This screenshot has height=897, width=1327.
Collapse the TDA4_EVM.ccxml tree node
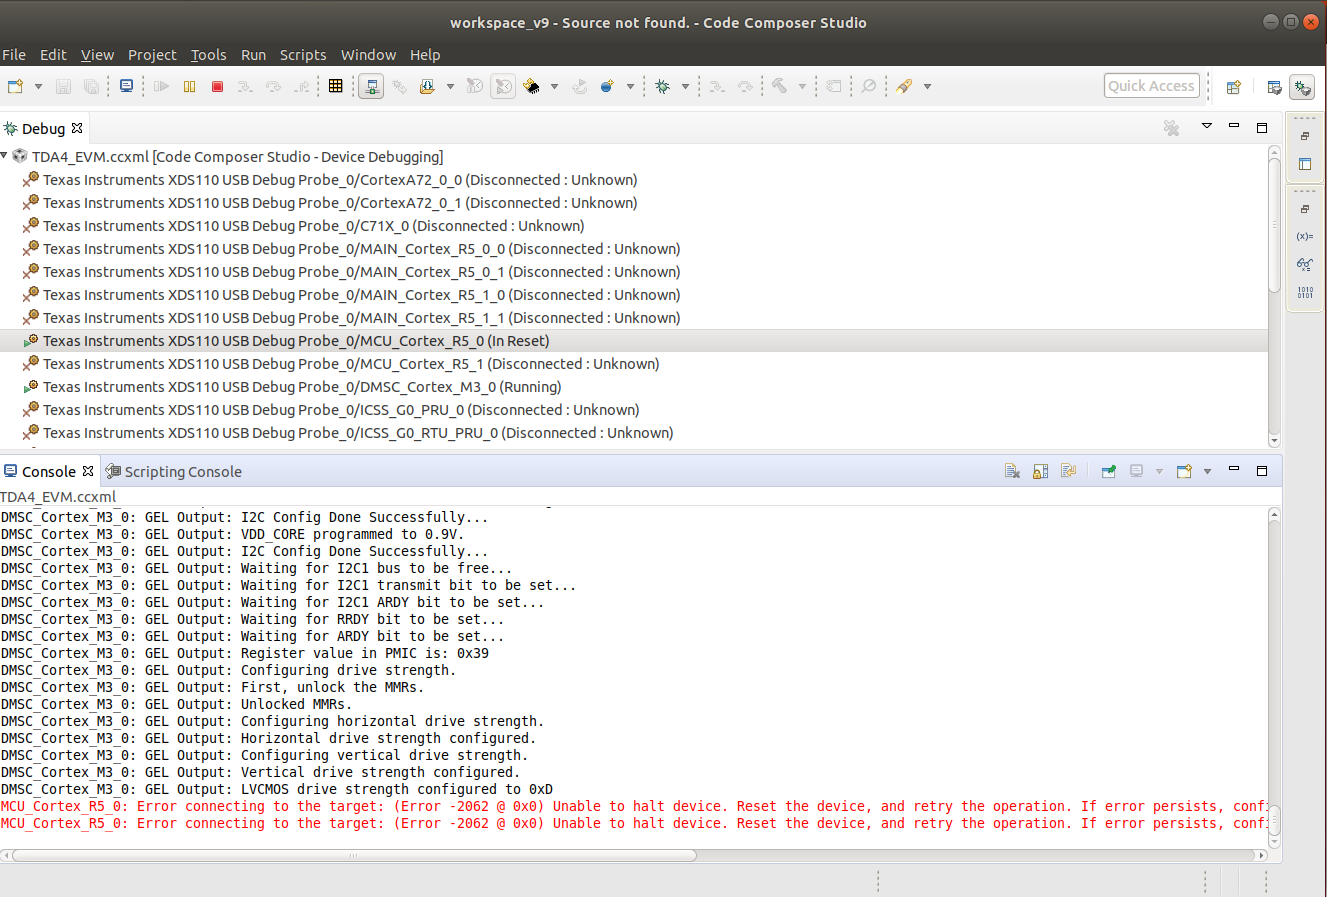(x=5, y=156)
